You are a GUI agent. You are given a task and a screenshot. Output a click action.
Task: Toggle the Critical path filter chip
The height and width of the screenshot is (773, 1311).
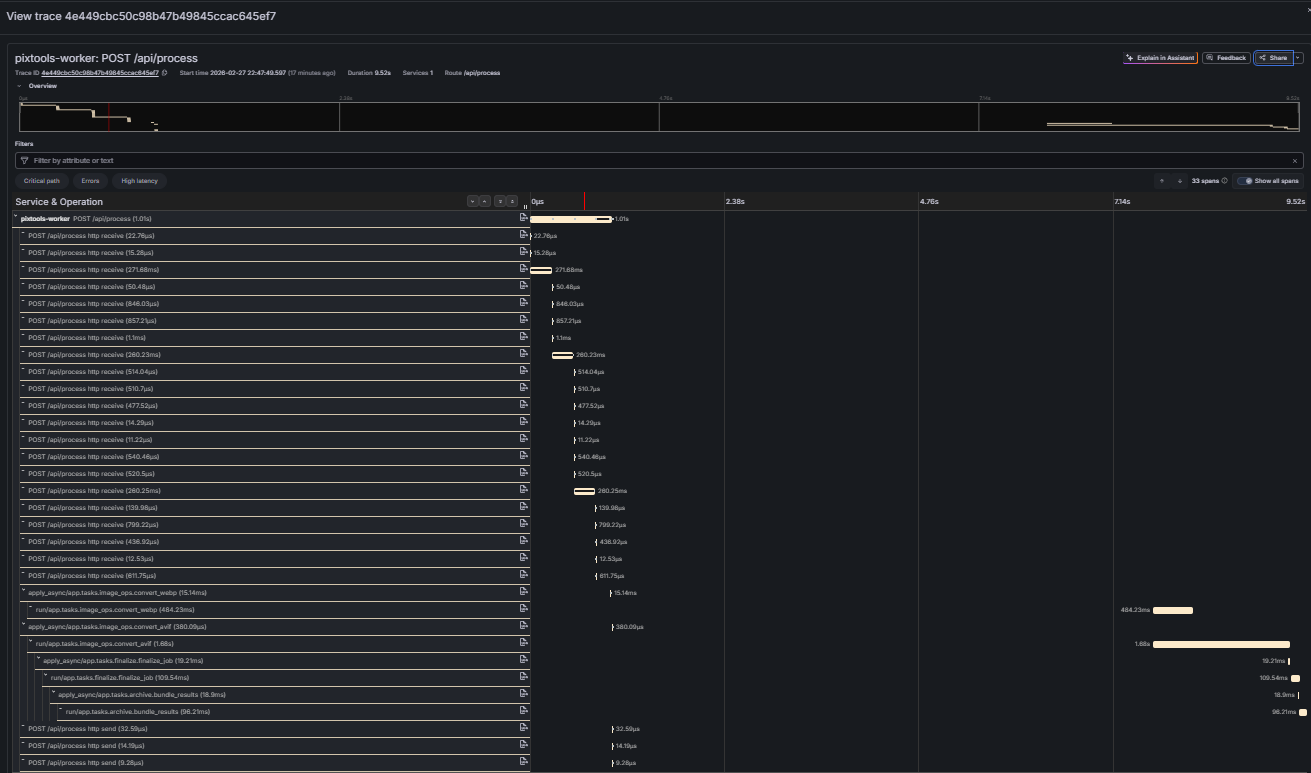pos(42,181)
